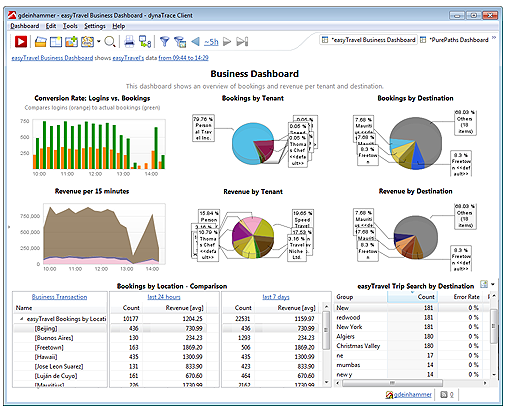Image resolution: width=509 pixels, height=410 pixels.
Task: Select the 'mumbas' row in the Trip Search table
Action: [412, 365]
